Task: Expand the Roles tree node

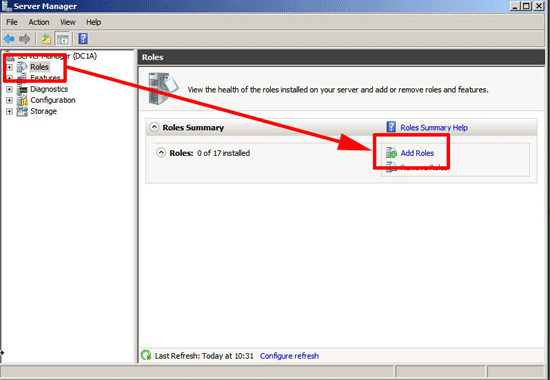Action: click(x=9, y=67)
